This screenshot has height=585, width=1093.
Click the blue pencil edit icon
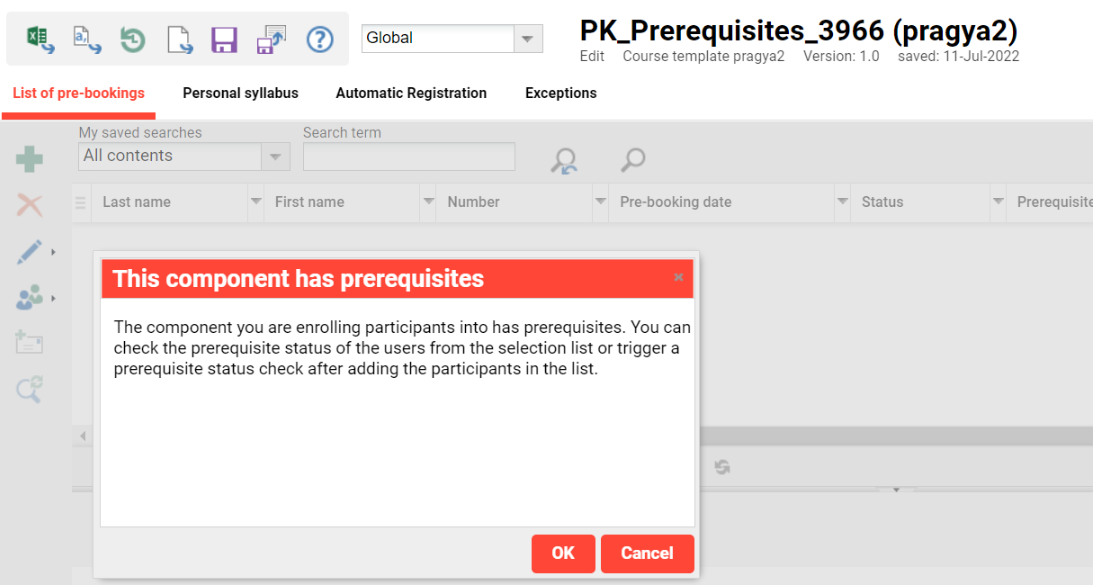(30, 252)
